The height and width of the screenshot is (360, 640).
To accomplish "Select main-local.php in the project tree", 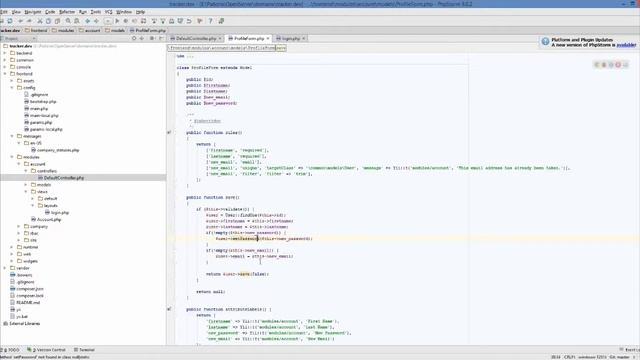I will pyautogui.click(x=41, y=116).
